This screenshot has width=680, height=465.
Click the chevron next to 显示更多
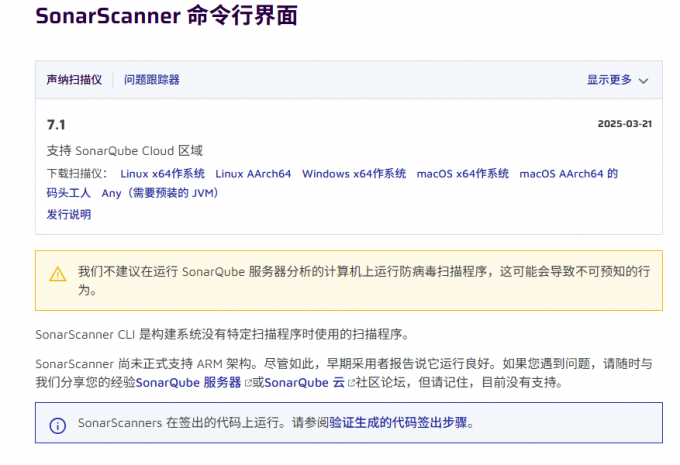coord(644,81)
